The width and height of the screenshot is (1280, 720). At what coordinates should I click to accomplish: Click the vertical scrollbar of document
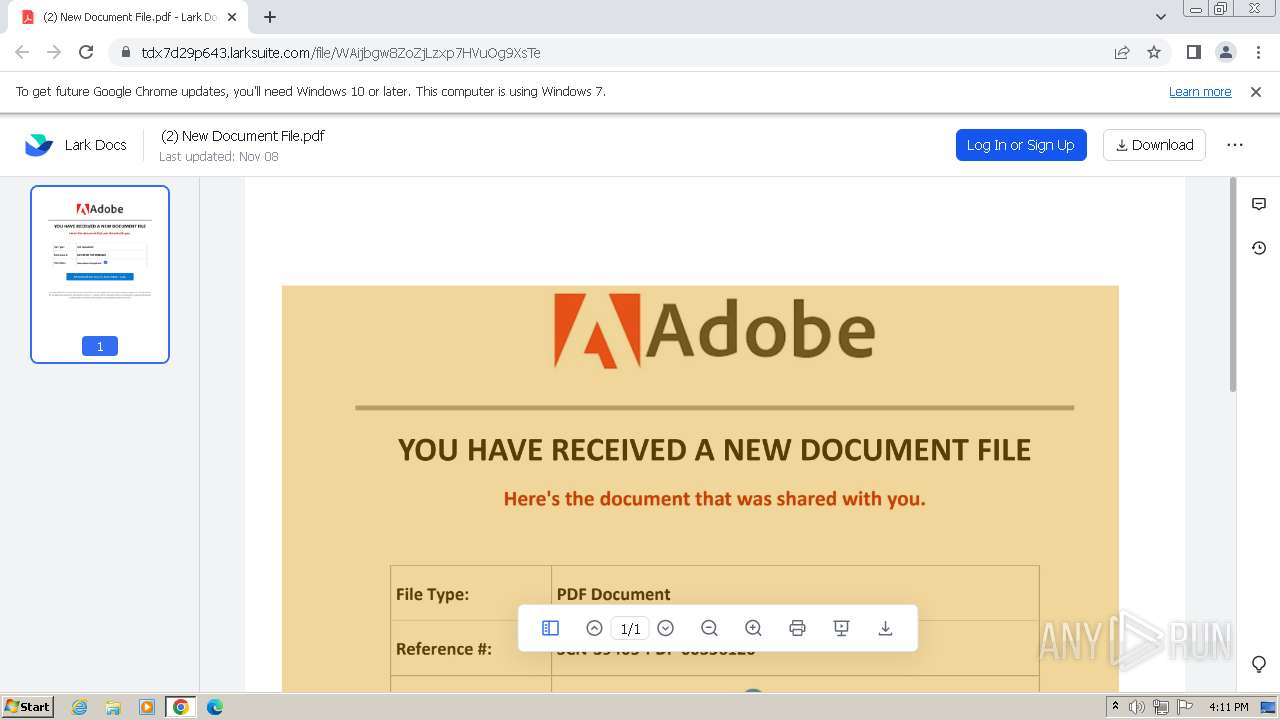[1233, 285]
